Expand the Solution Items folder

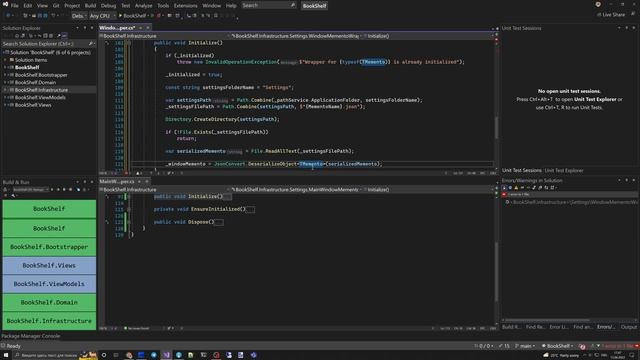(x=6, y=60)
